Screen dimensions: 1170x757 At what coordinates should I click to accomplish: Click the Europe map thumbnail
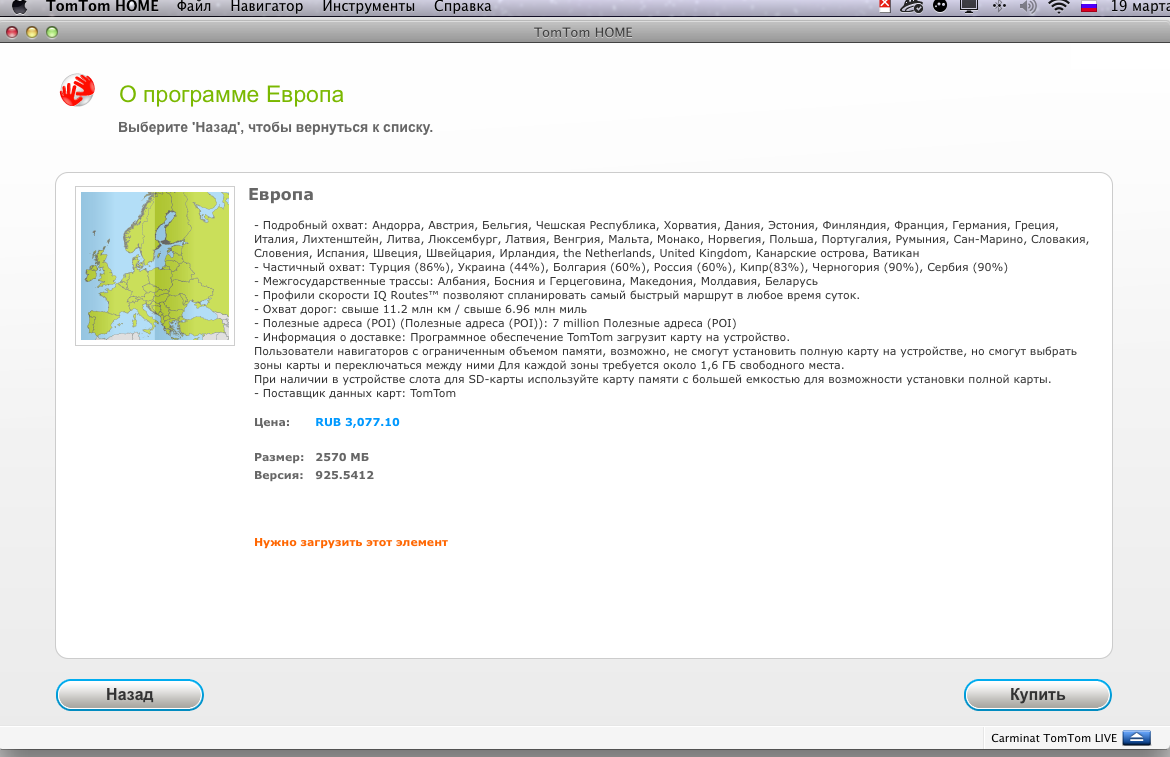click(x=154, y=266)
